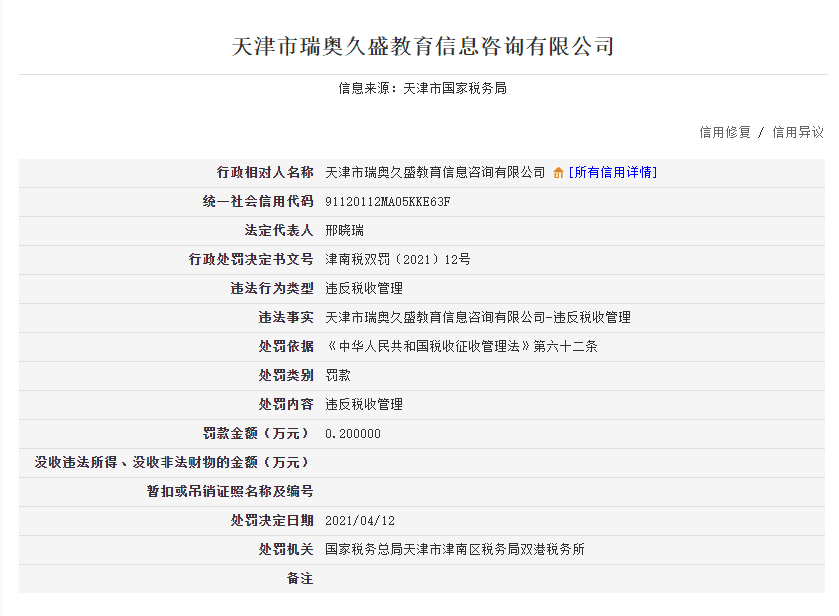Image resolution: width=839 pixels, height=616 pixels.
Task: Click the 违法事实 label
Action: [286, 317]
